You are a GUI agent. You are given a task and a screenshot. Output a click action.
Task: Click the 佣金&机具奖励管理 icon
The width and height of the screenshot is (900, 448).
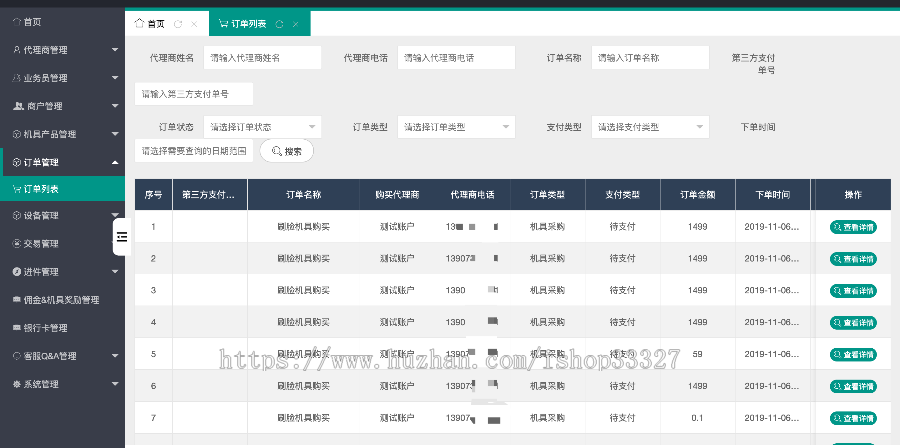click(x=17, y=300)
